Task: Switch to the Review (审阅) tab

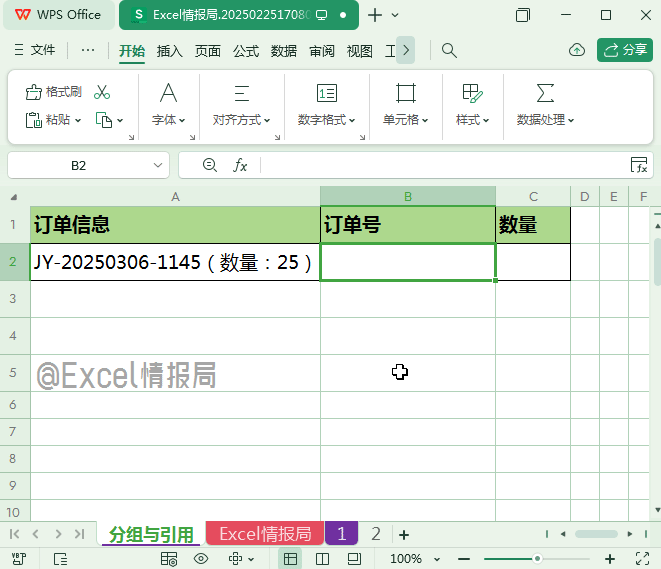Action: click(322, 51)
